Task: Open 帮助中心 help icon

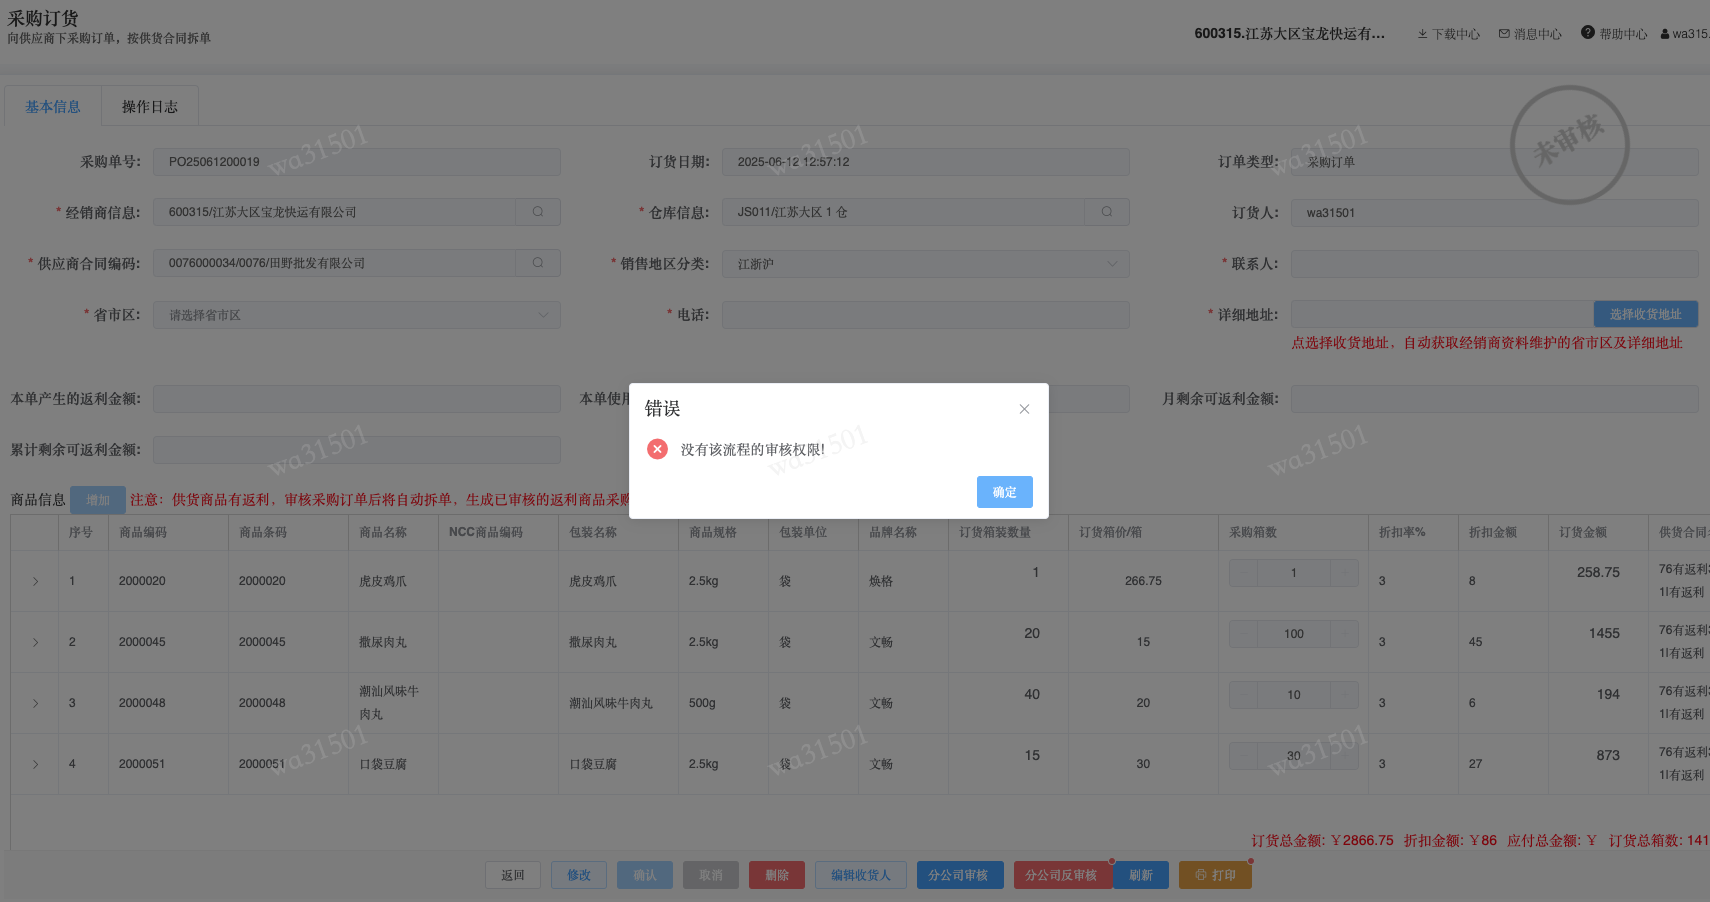Action: (1588, 33)
